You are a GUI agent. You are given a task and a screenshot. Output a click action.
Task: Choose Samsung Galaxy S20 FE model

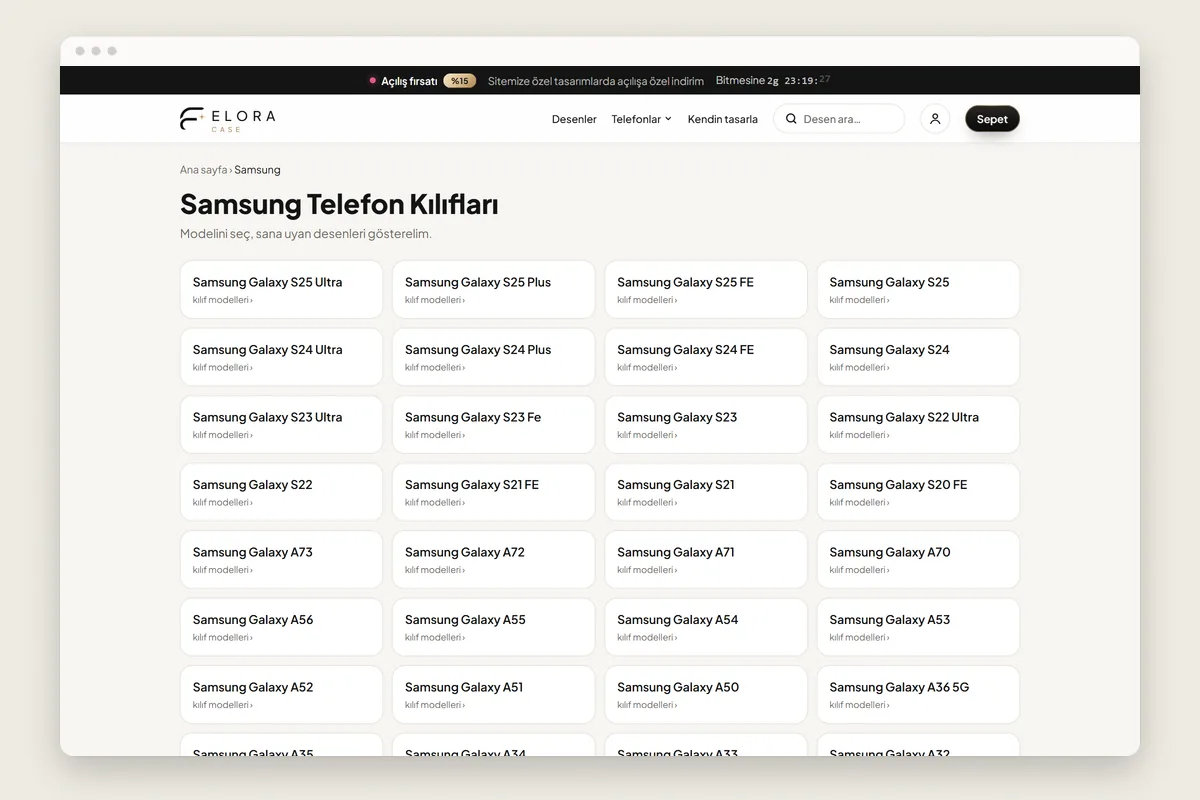[918, 492]
